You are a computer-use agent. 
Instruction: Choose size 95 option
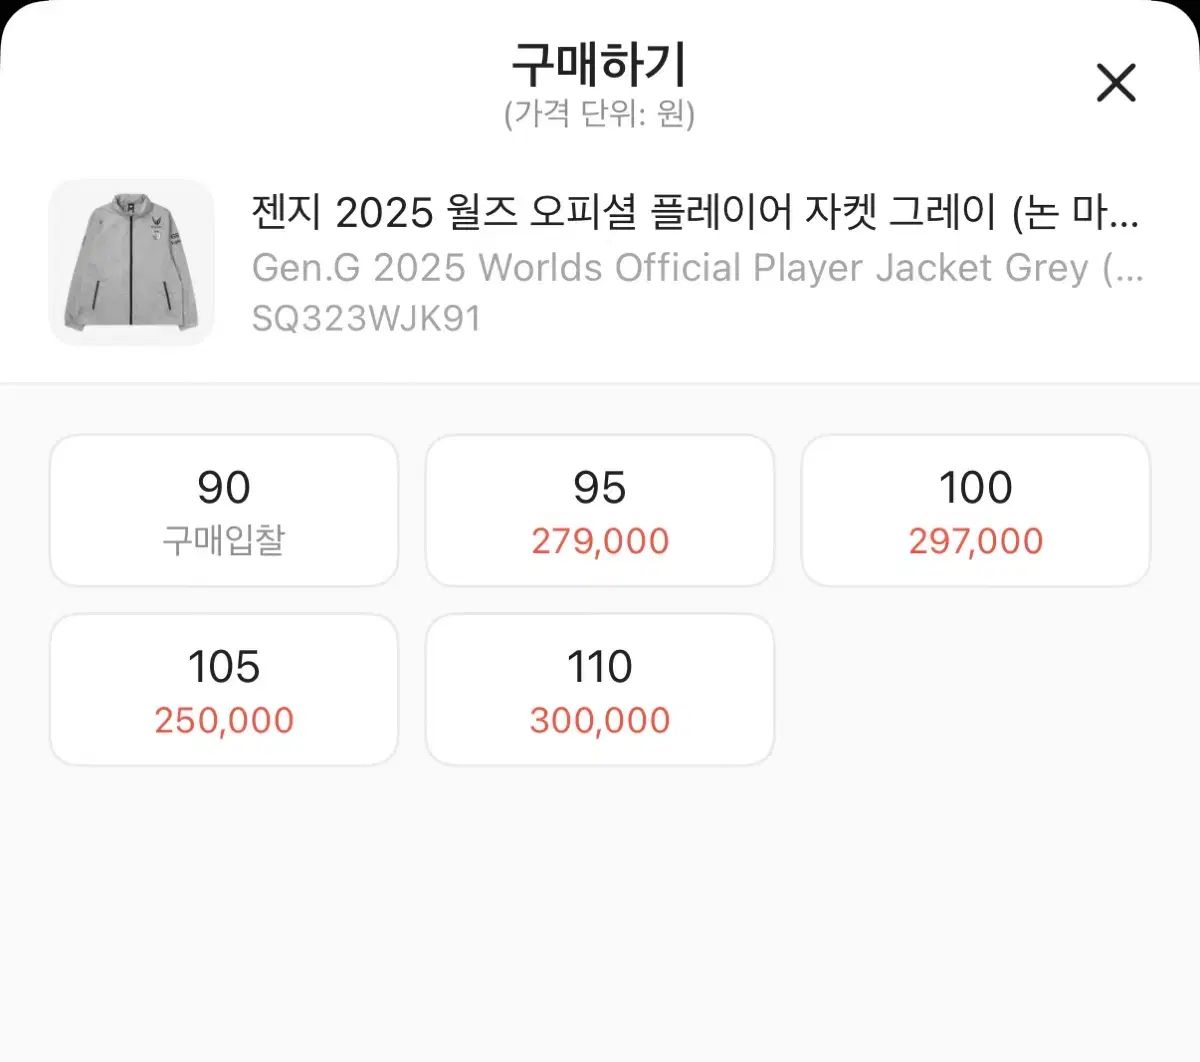coord(600,510)
